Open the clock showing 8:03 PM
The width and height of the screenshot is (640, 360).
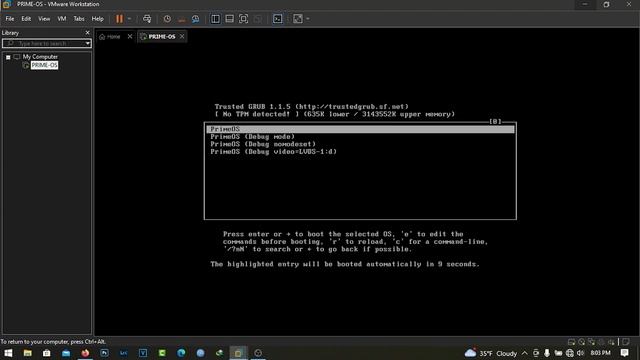click(600, 353)
